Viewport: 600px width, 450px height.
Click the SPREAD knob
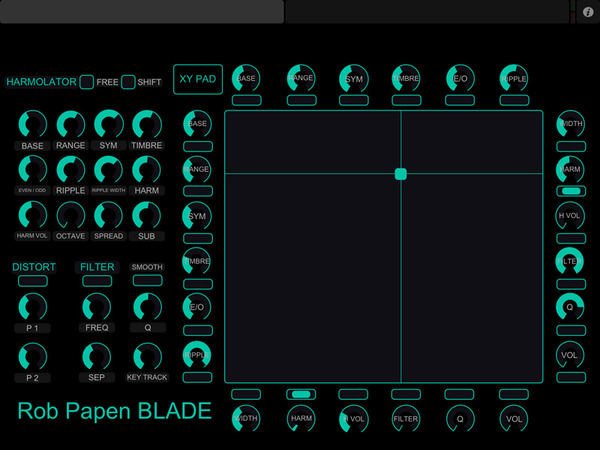[x=109, y=215]
